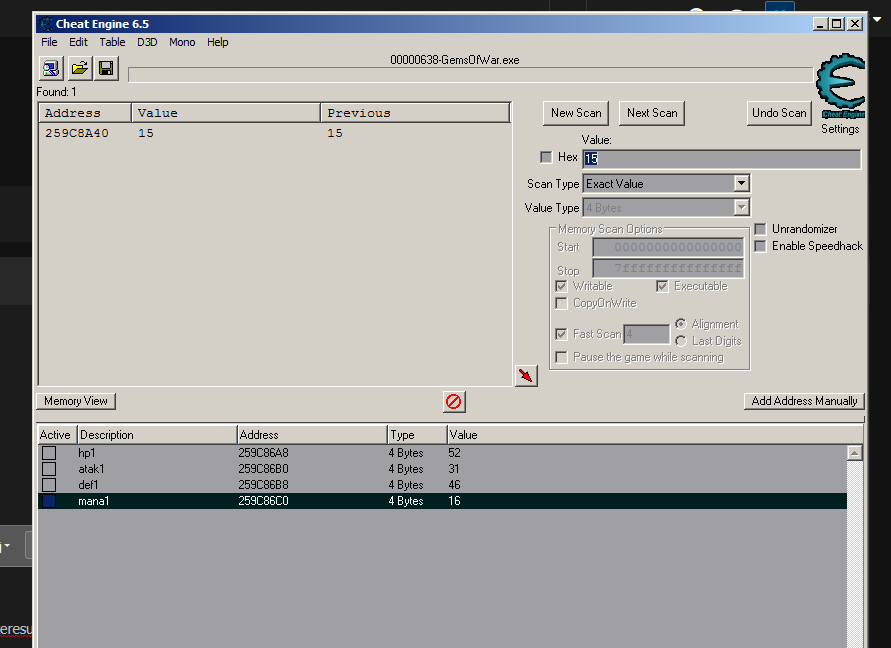Click value 52 of hp1
The image size is (891, 648).
click(454, 453)
